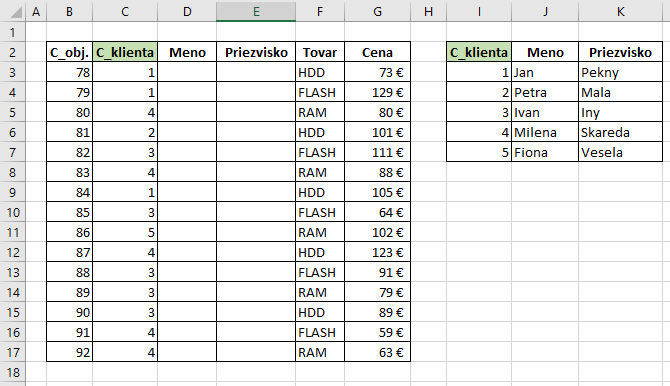
Task: Click the cell containing Pekny
Action: (620, 72)
